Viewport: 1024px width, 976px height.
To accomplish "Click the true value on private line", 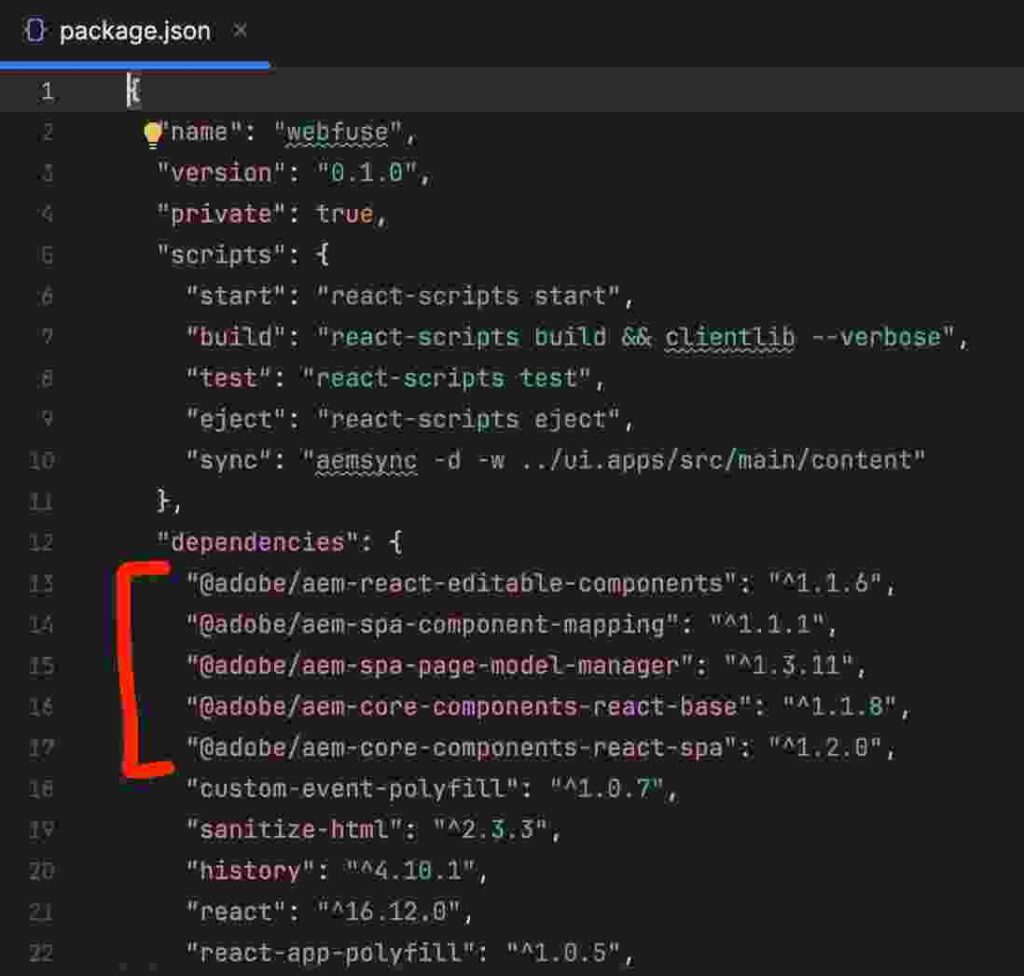I will point(345,214).
